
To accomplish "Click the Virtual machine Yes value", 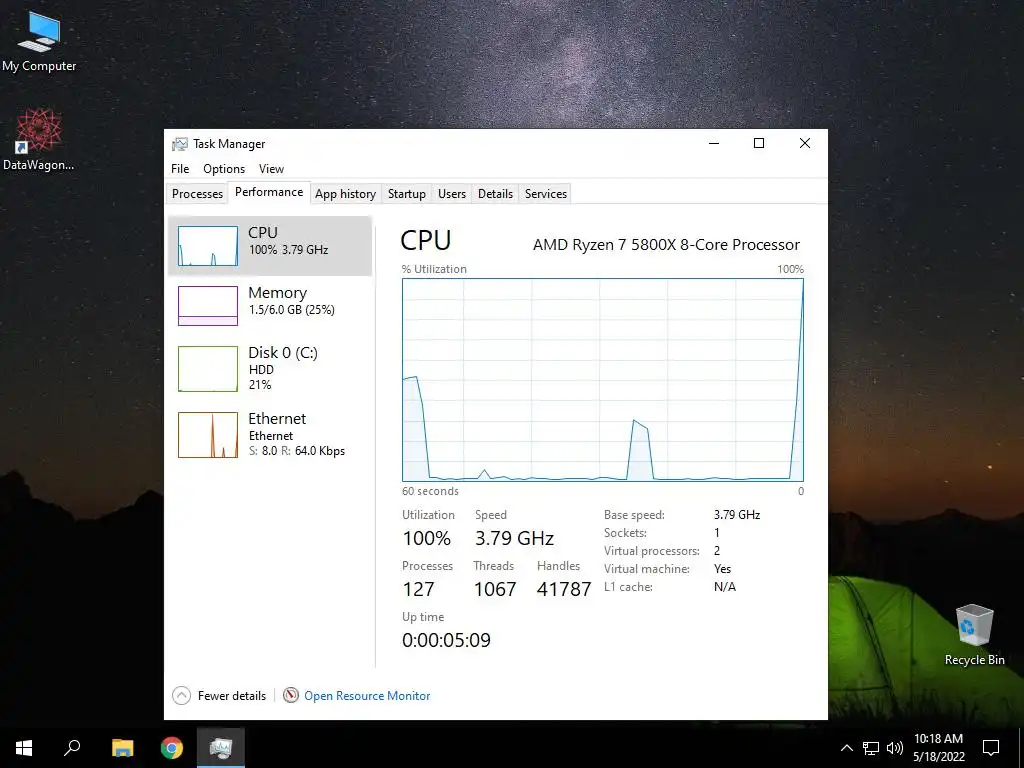I will [x=722, y=569].
